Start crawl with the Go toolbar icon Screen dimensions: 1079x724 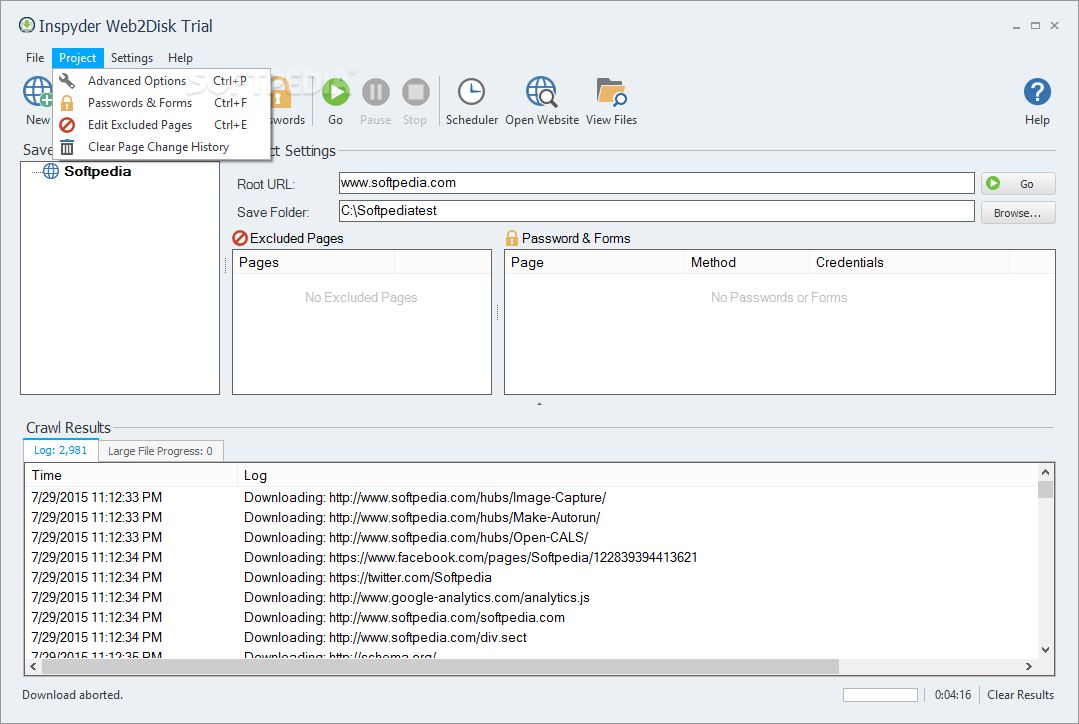point(336,92)
